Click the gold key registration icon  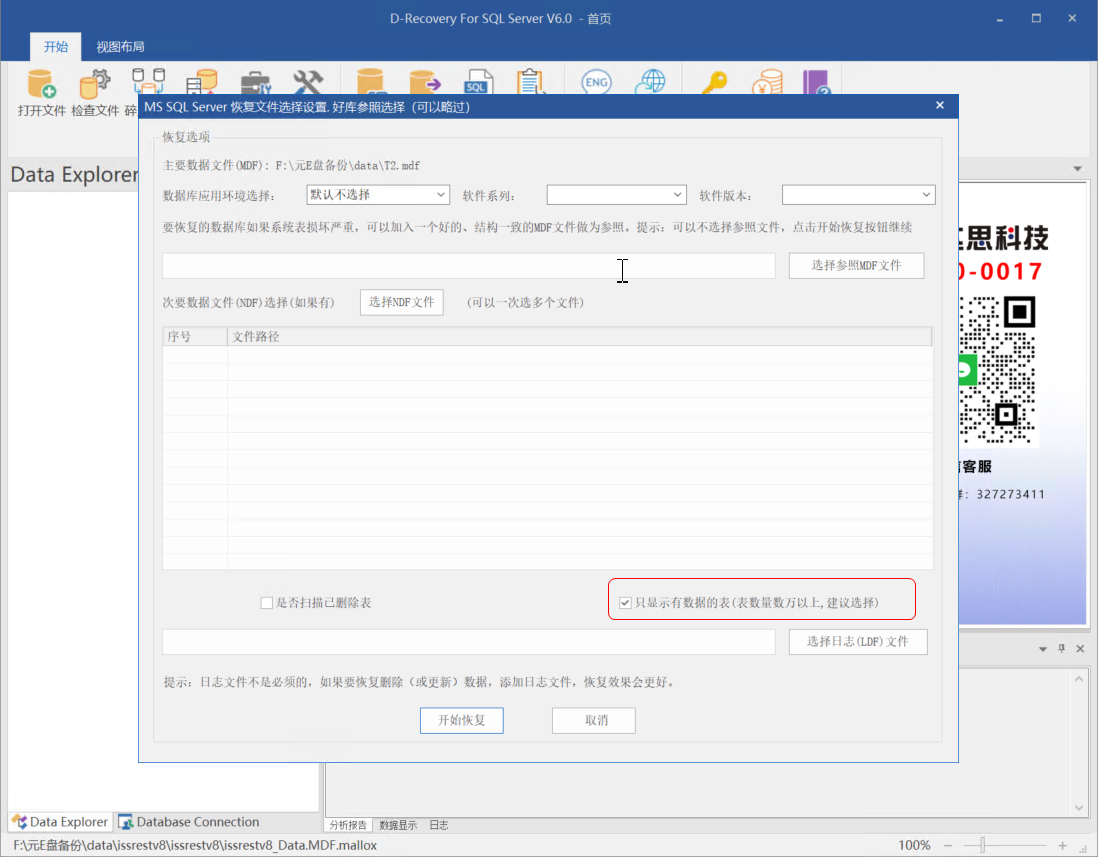(714, 82)
